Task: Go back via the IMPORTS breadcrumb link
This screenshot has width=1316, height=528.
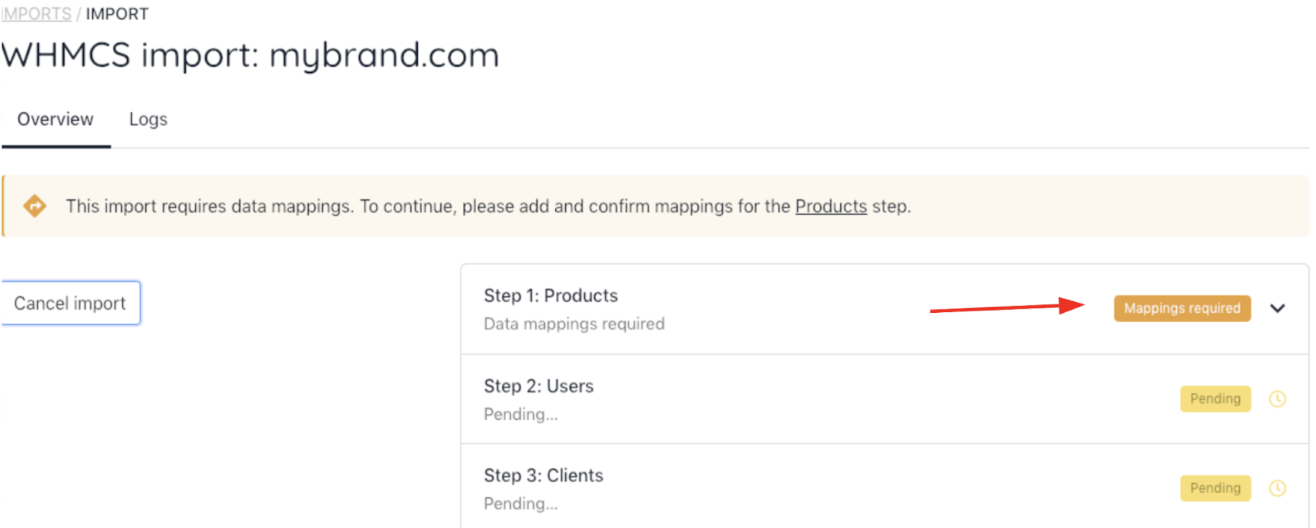Action: [x=36, y=15]
